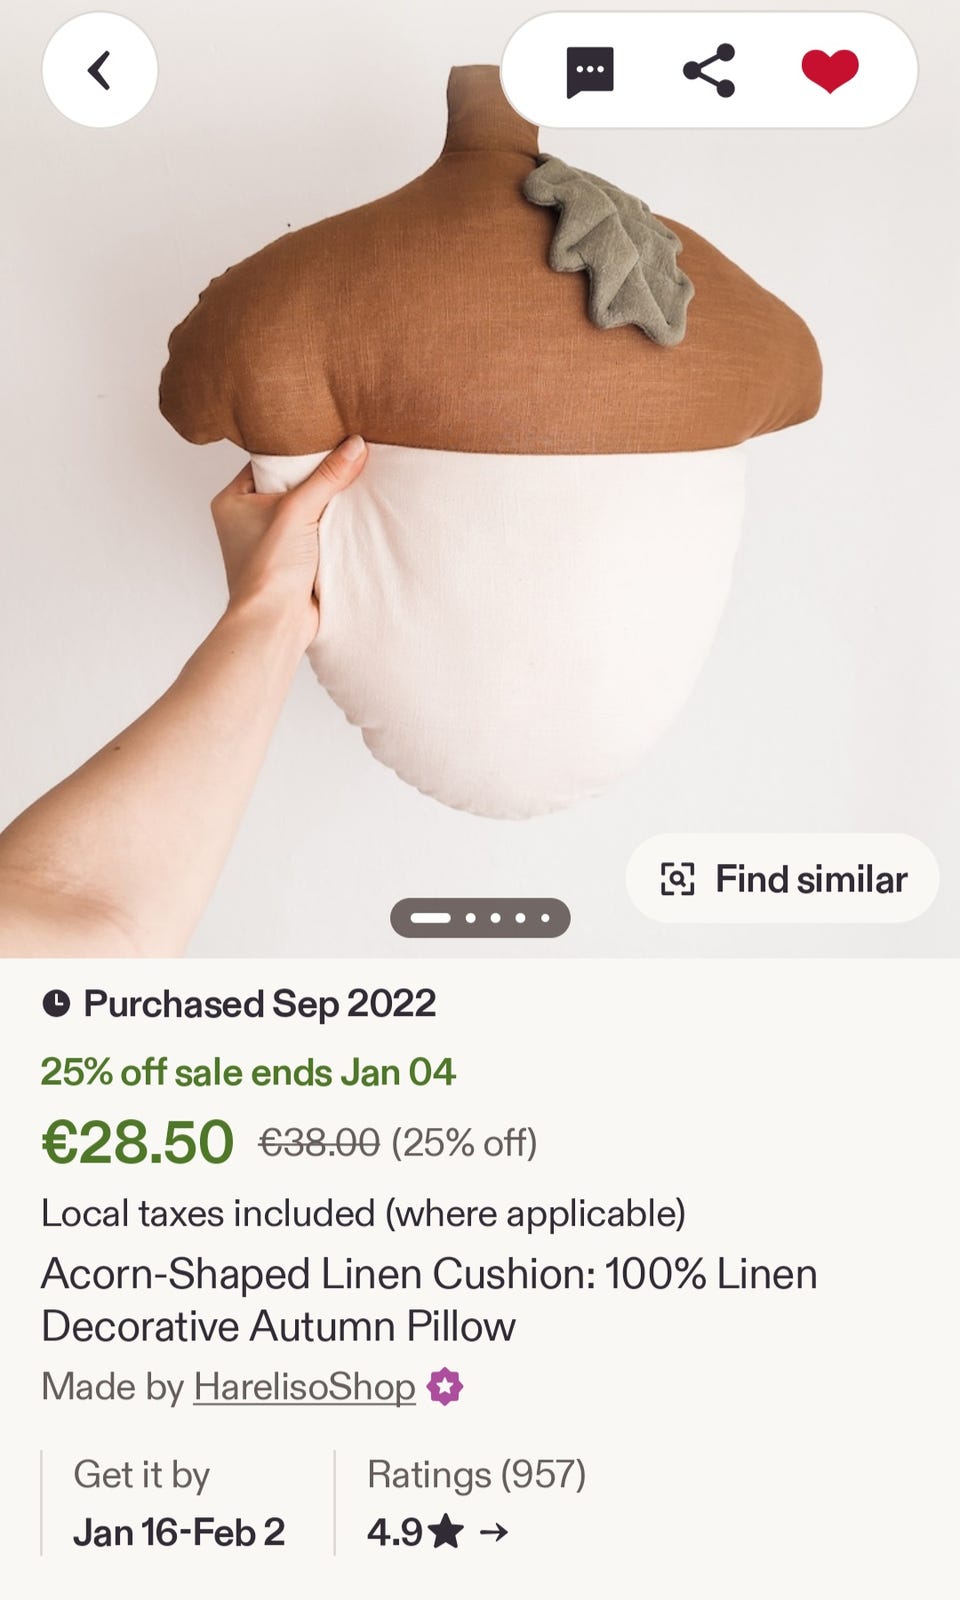
Task: Tap the second carousel dot
Action: click(x=470, y=918)
